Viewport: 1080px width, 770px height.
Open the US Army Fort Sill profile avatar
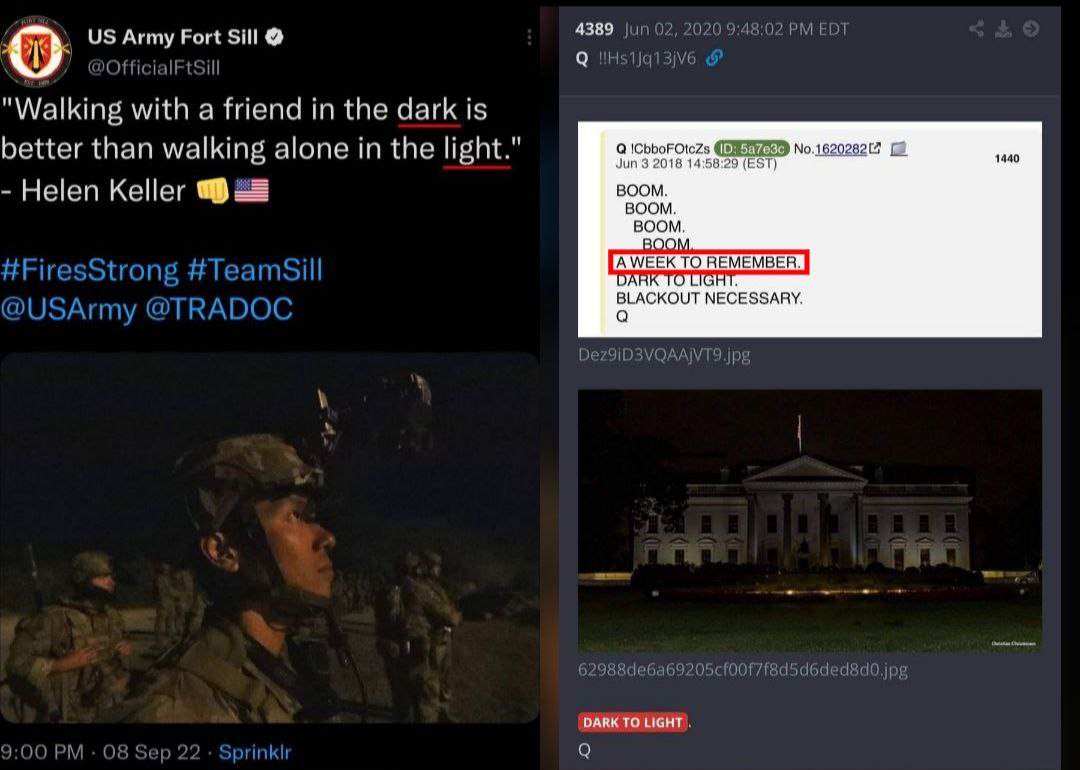(36, 52)
